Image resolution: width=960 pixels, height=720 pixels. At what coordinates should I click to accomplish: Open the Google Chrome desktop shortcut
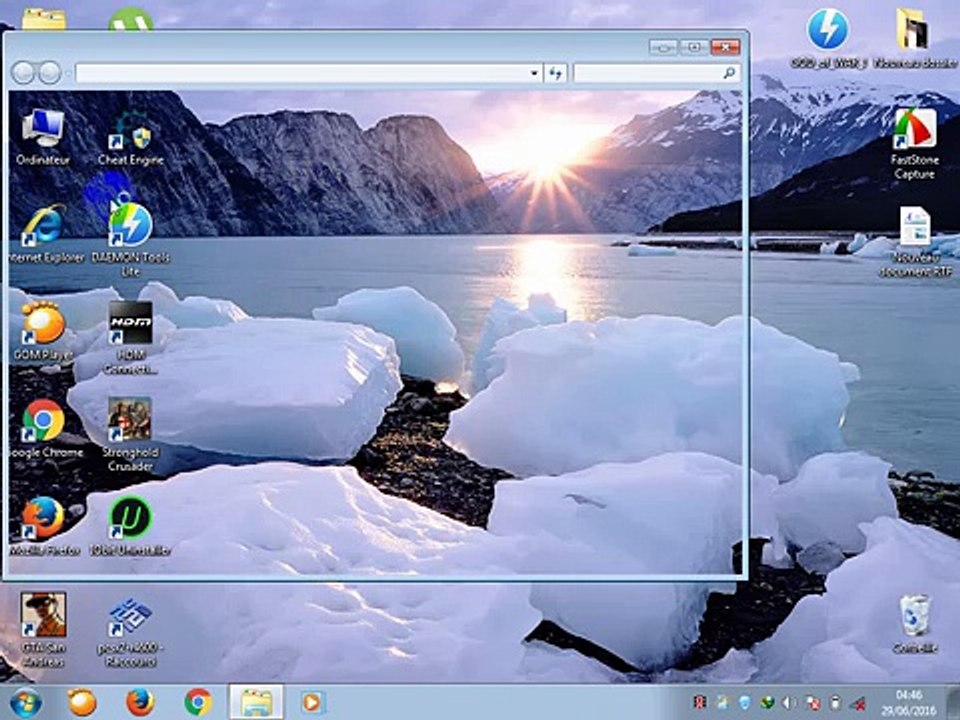pos(44,429)
